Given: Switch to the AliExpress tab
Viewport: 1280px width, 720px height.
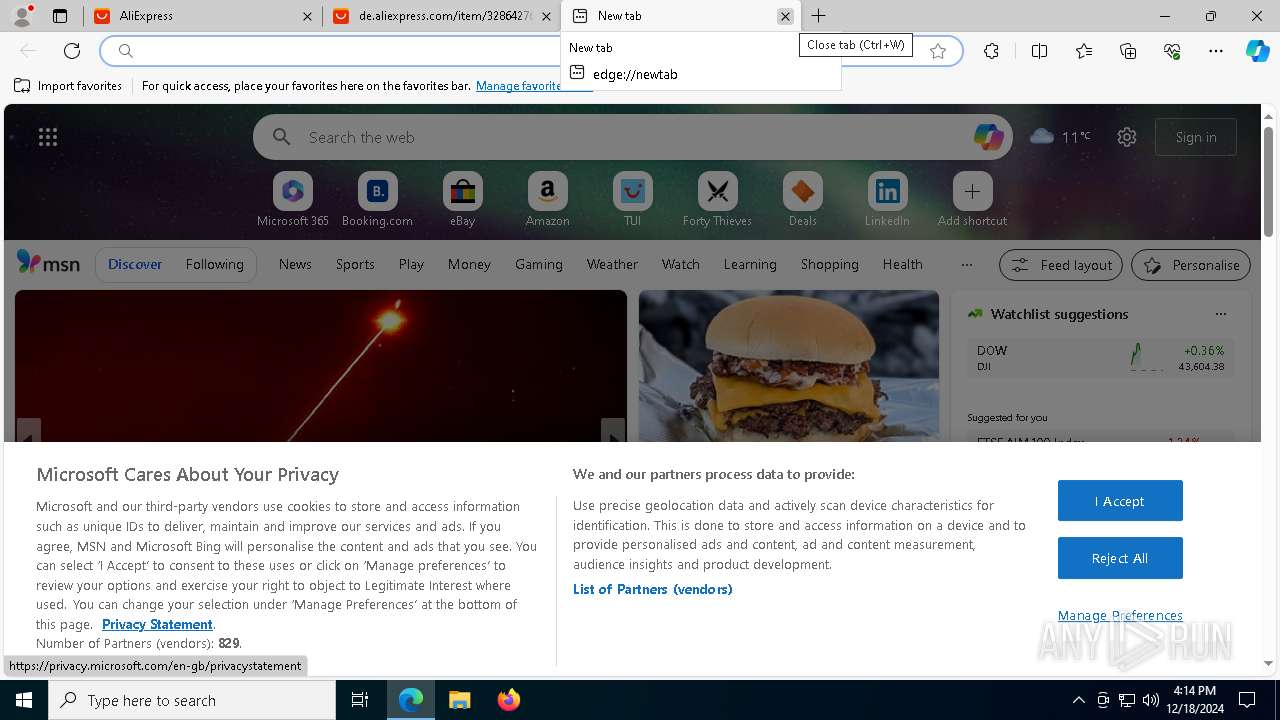Looking at the screenshot, I should [203, 16].
